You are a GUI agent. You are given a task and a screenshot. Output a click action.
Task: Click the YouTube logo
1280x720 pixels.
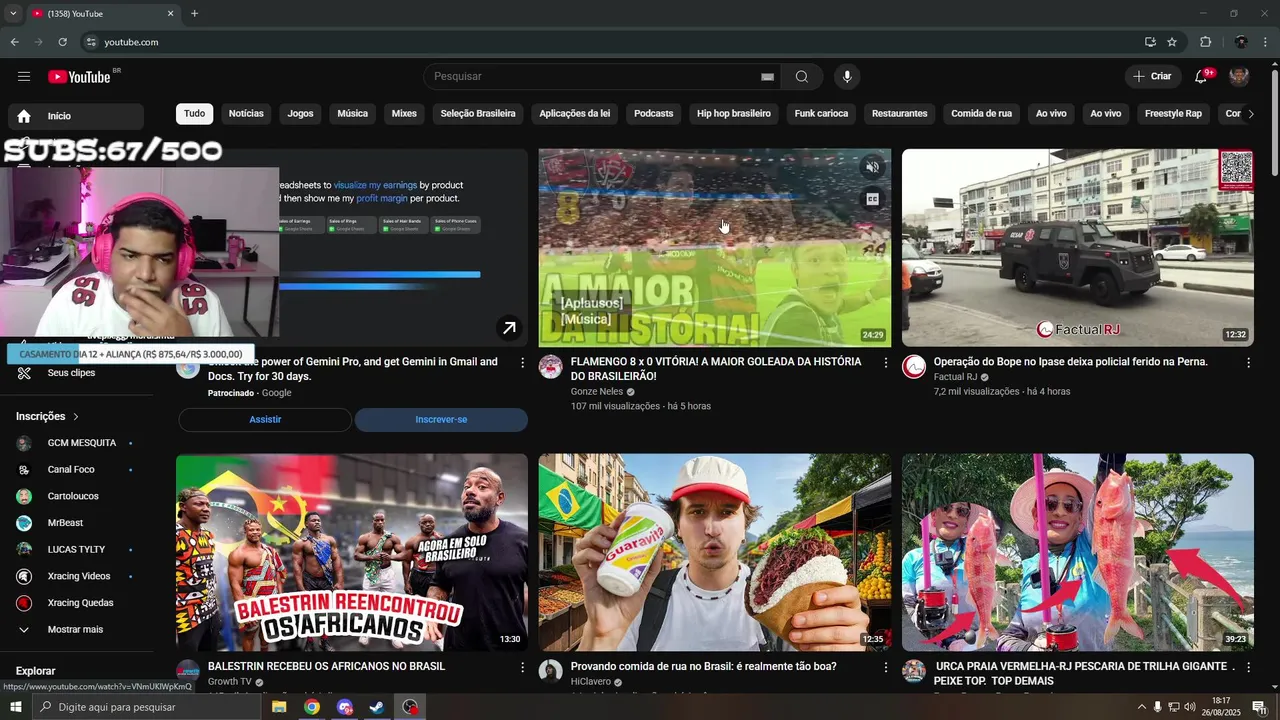coord(80,77)
